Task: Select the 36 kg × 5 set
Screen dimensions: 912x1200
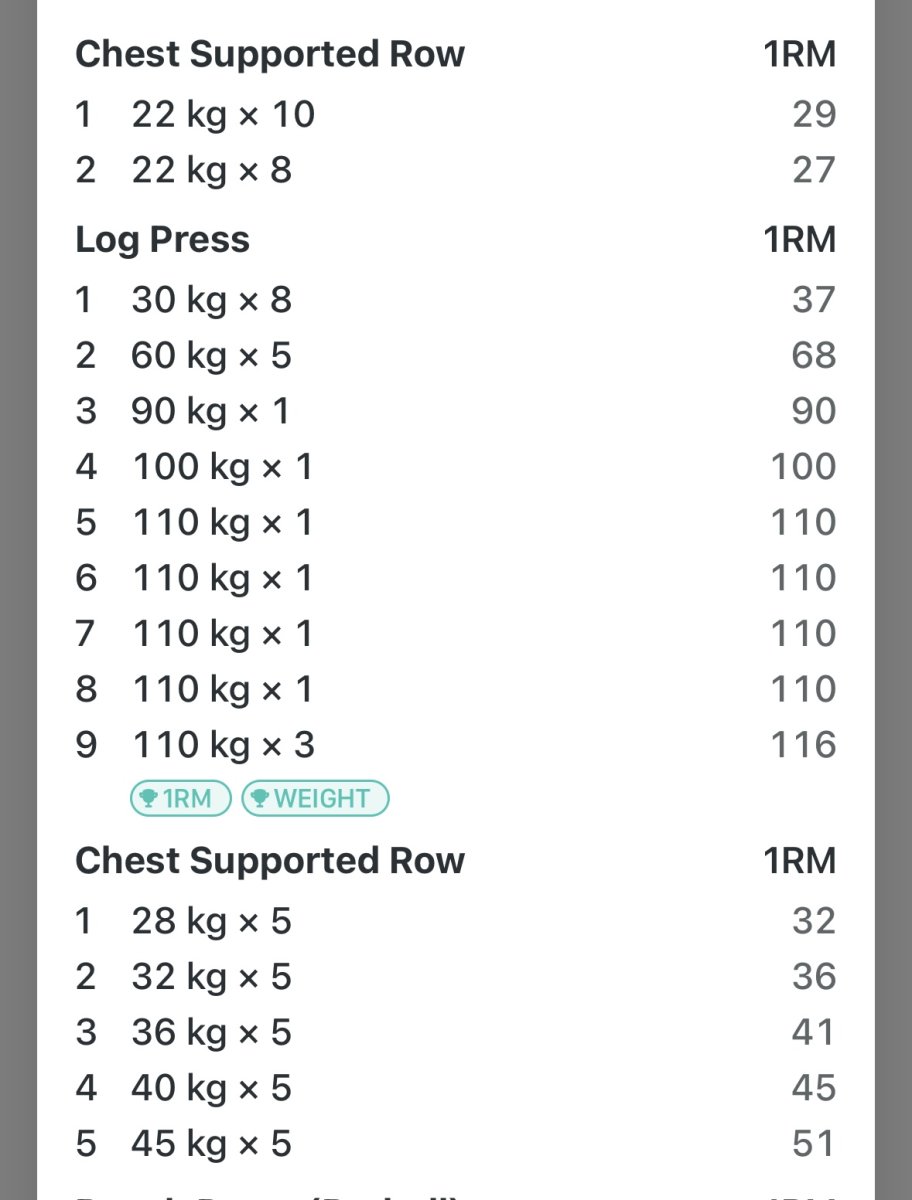Action: [x=211, y=1032]
